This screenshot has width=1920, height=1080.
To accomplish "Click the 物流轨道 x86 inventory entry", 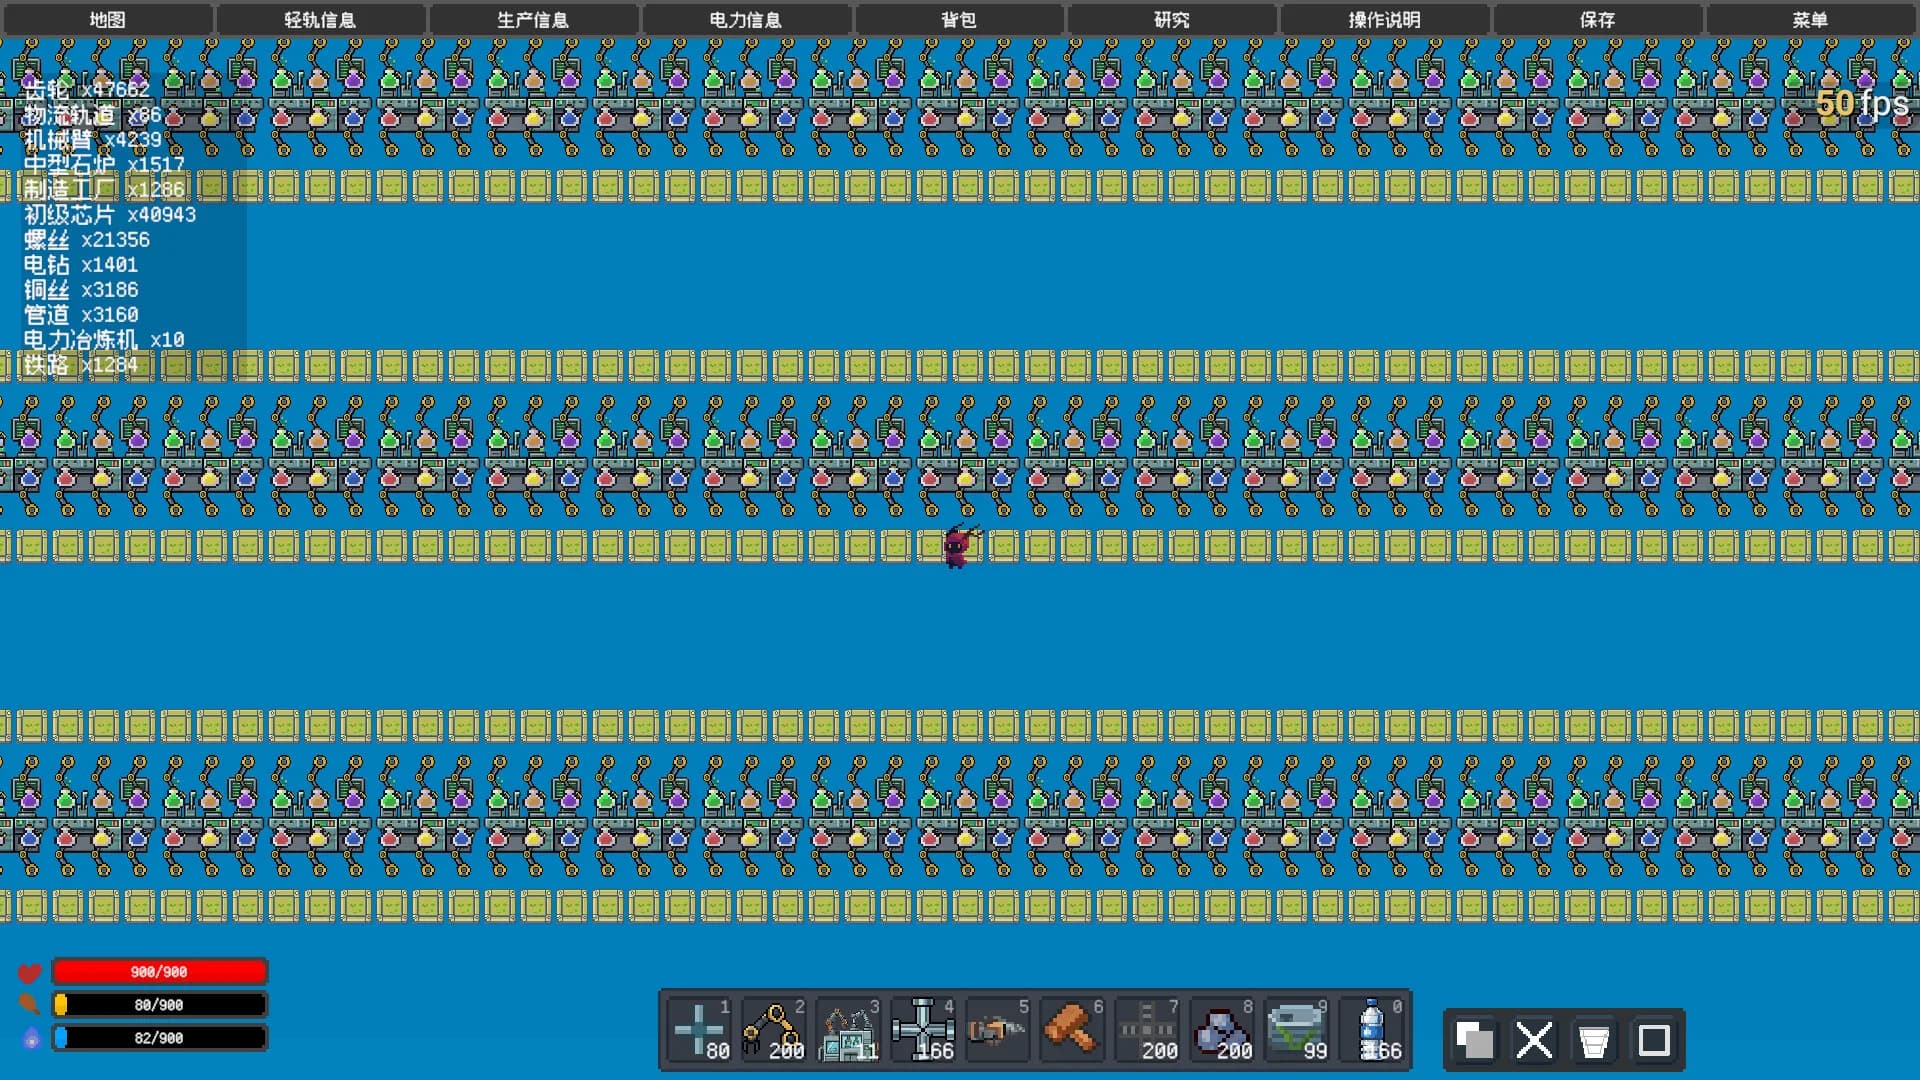I will pyautogui.click(x=92, y=115).
